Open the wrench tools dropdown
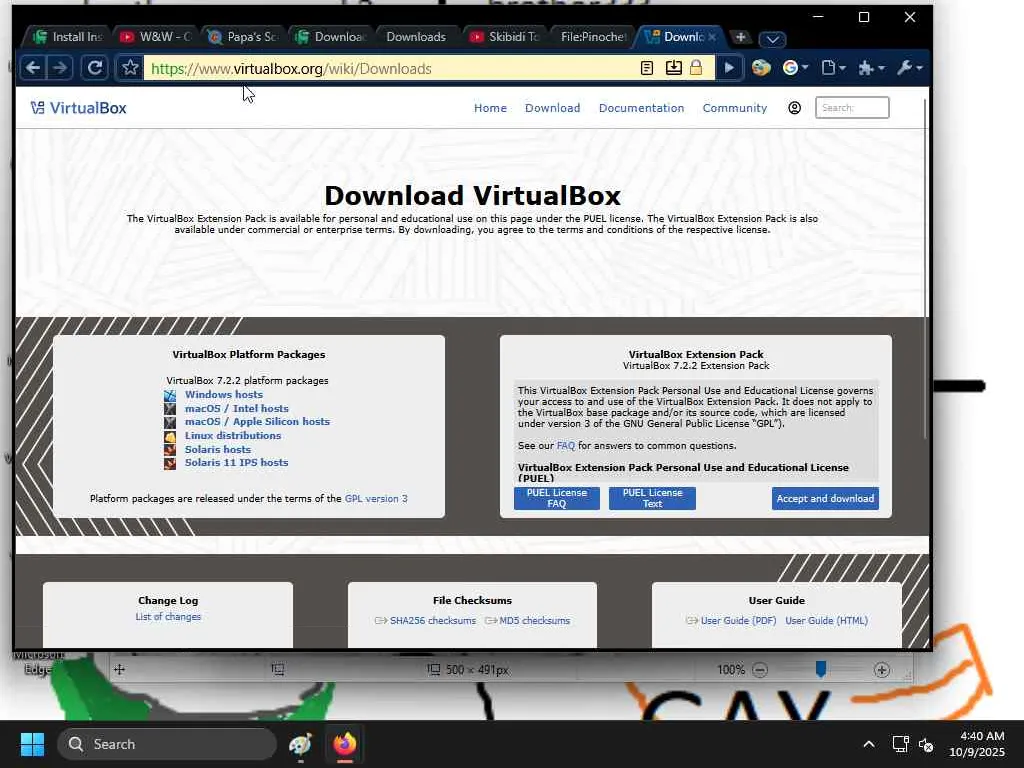 (x=909, y=68)
